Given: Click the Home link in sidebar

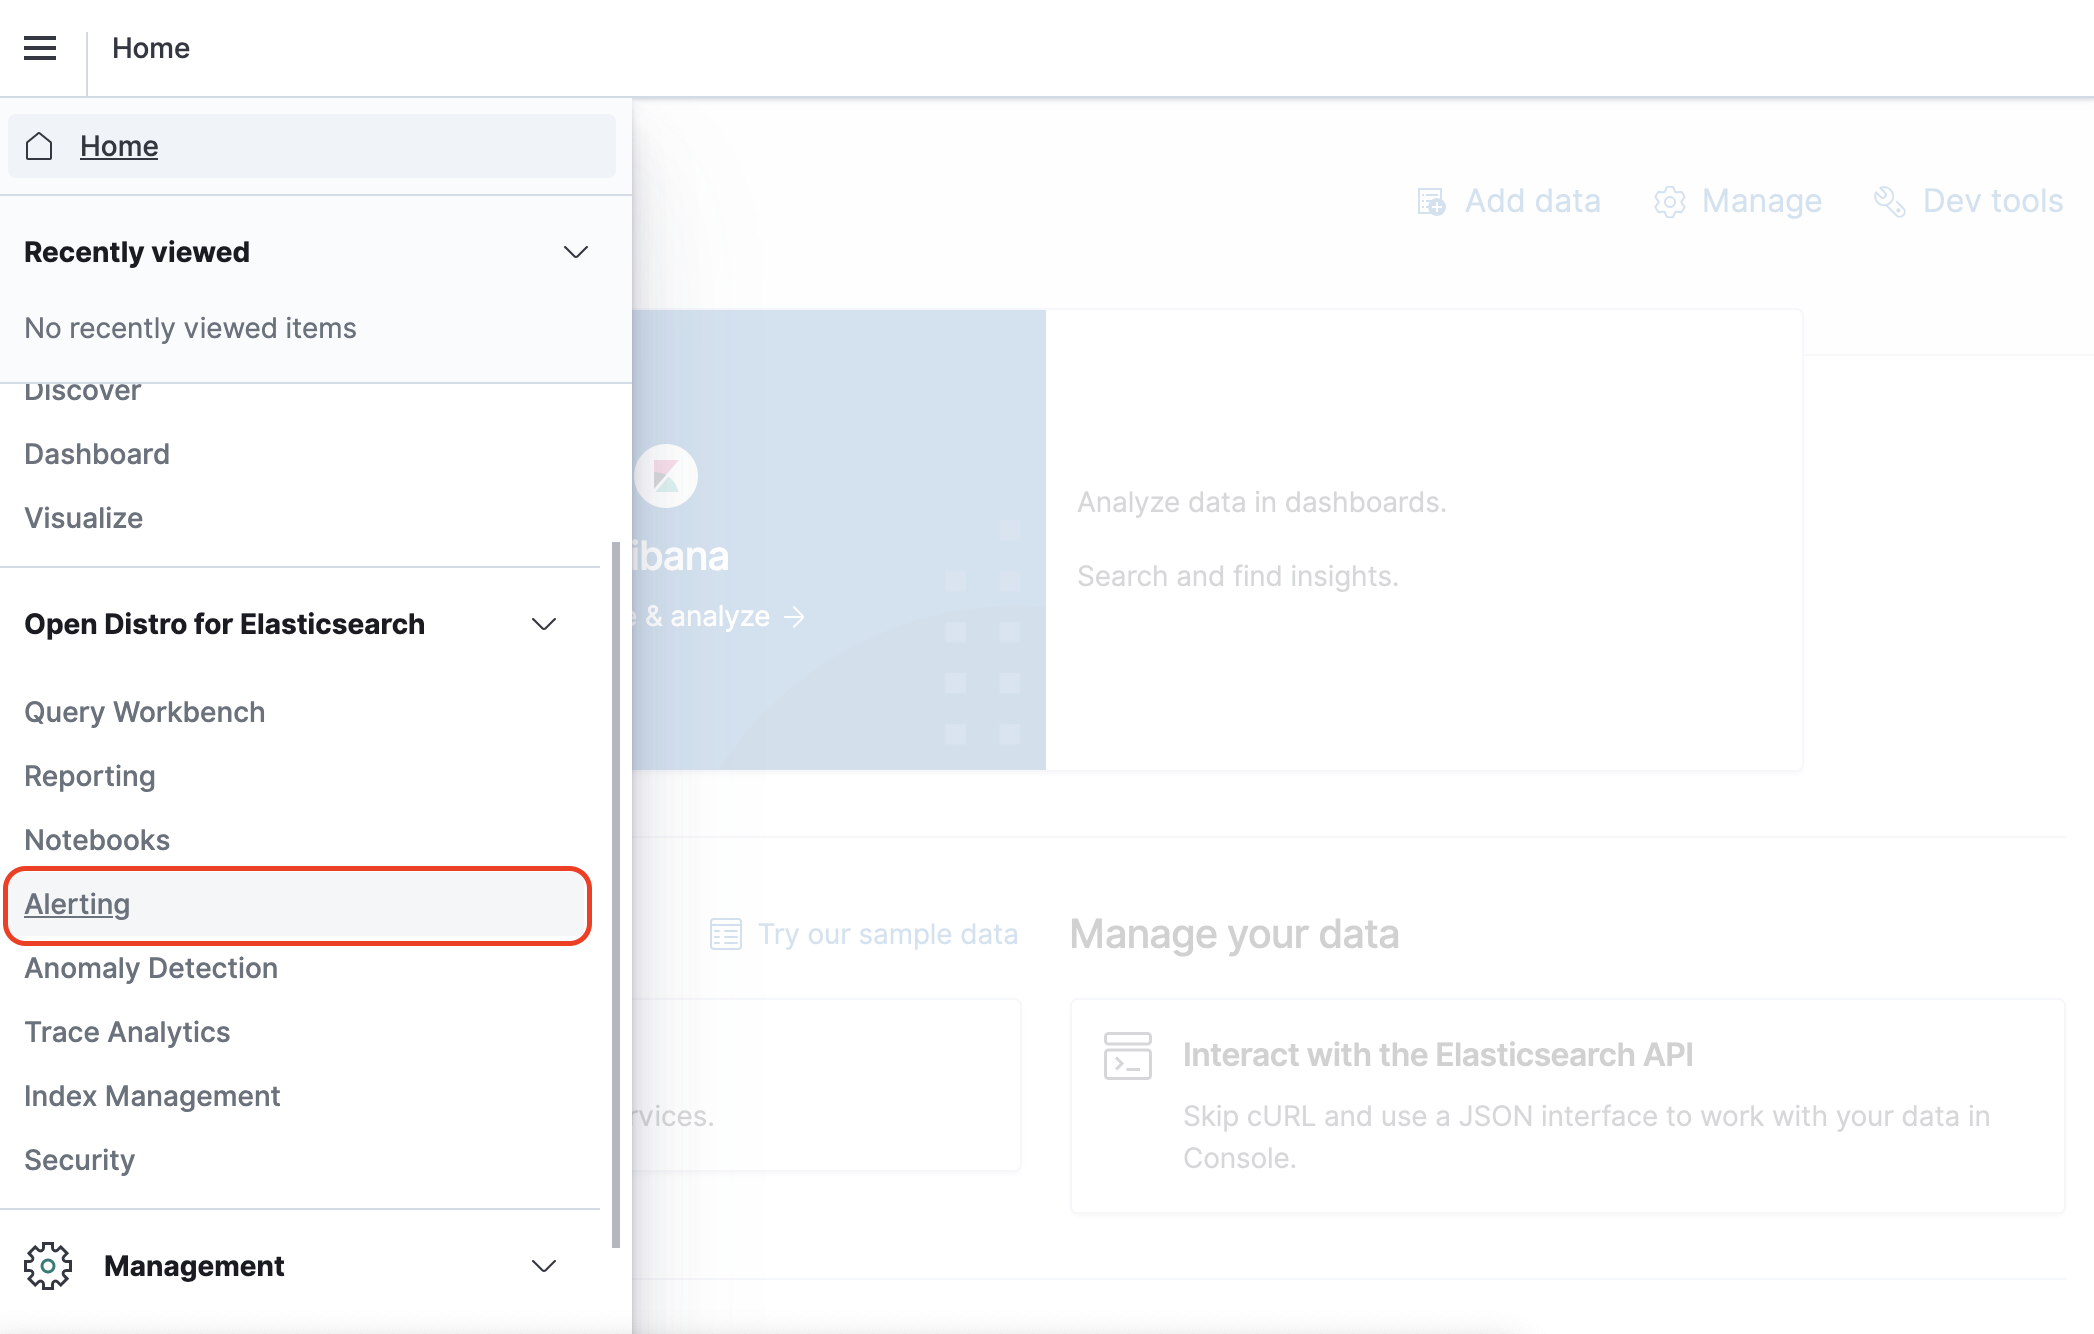Looking at the screenshot, I should 119,146.
